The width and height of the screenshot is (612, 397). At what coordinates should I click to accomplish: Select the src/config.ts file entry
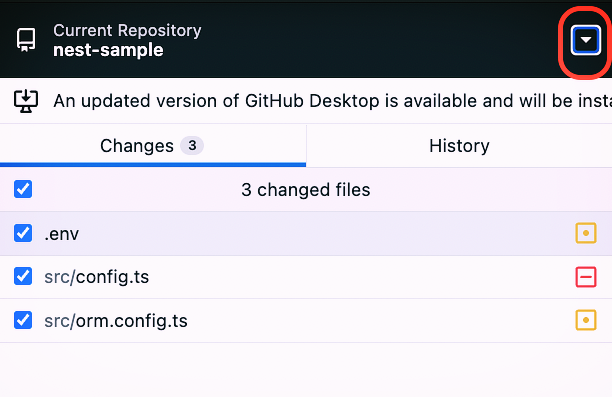coord(306,277)
